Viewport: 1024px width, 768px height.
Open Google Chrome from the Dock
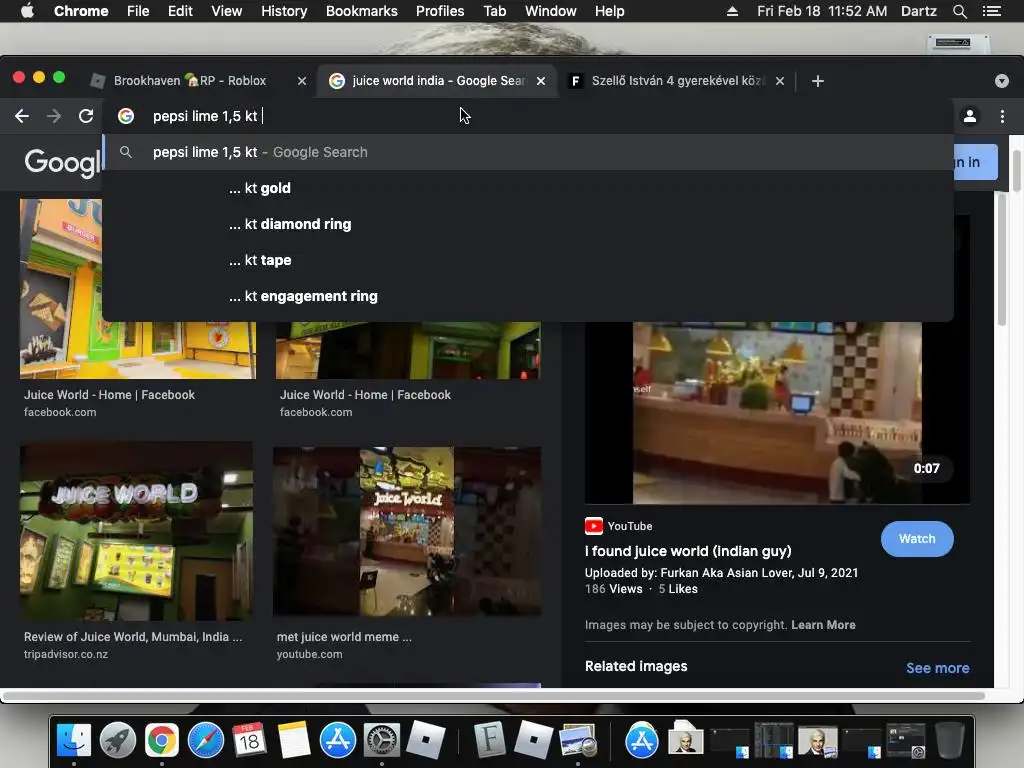tap(162, 741)
